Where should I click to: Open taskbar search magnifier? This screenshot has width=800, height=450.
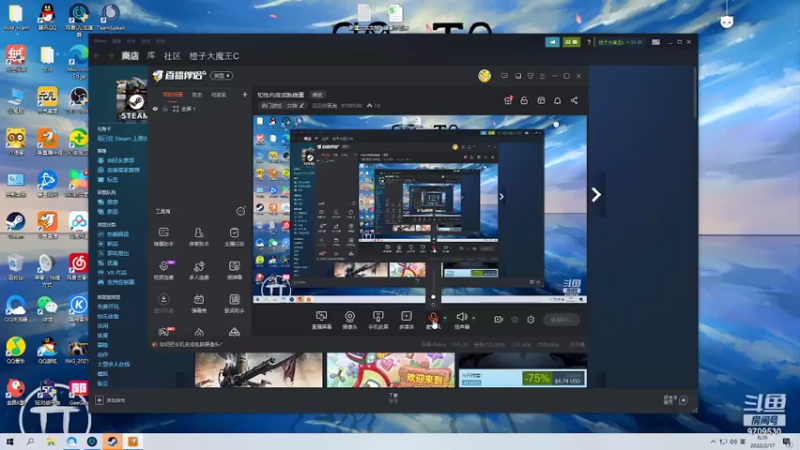(x=30, y=442)
